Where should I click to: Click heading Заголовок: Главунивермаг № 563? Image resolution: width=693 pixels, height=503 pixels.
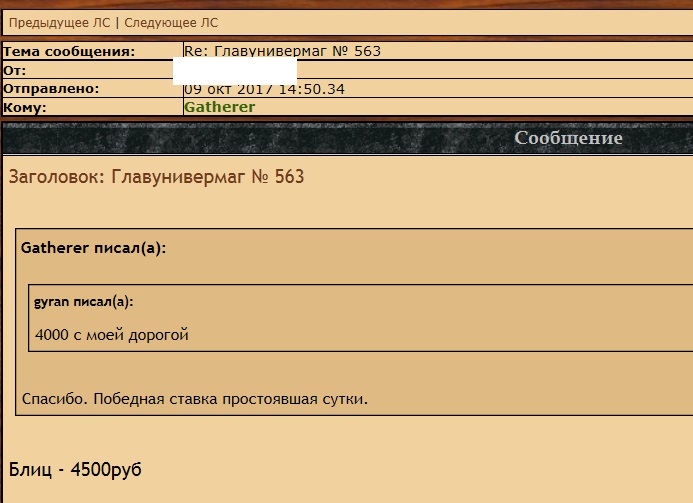click(156, 177)
